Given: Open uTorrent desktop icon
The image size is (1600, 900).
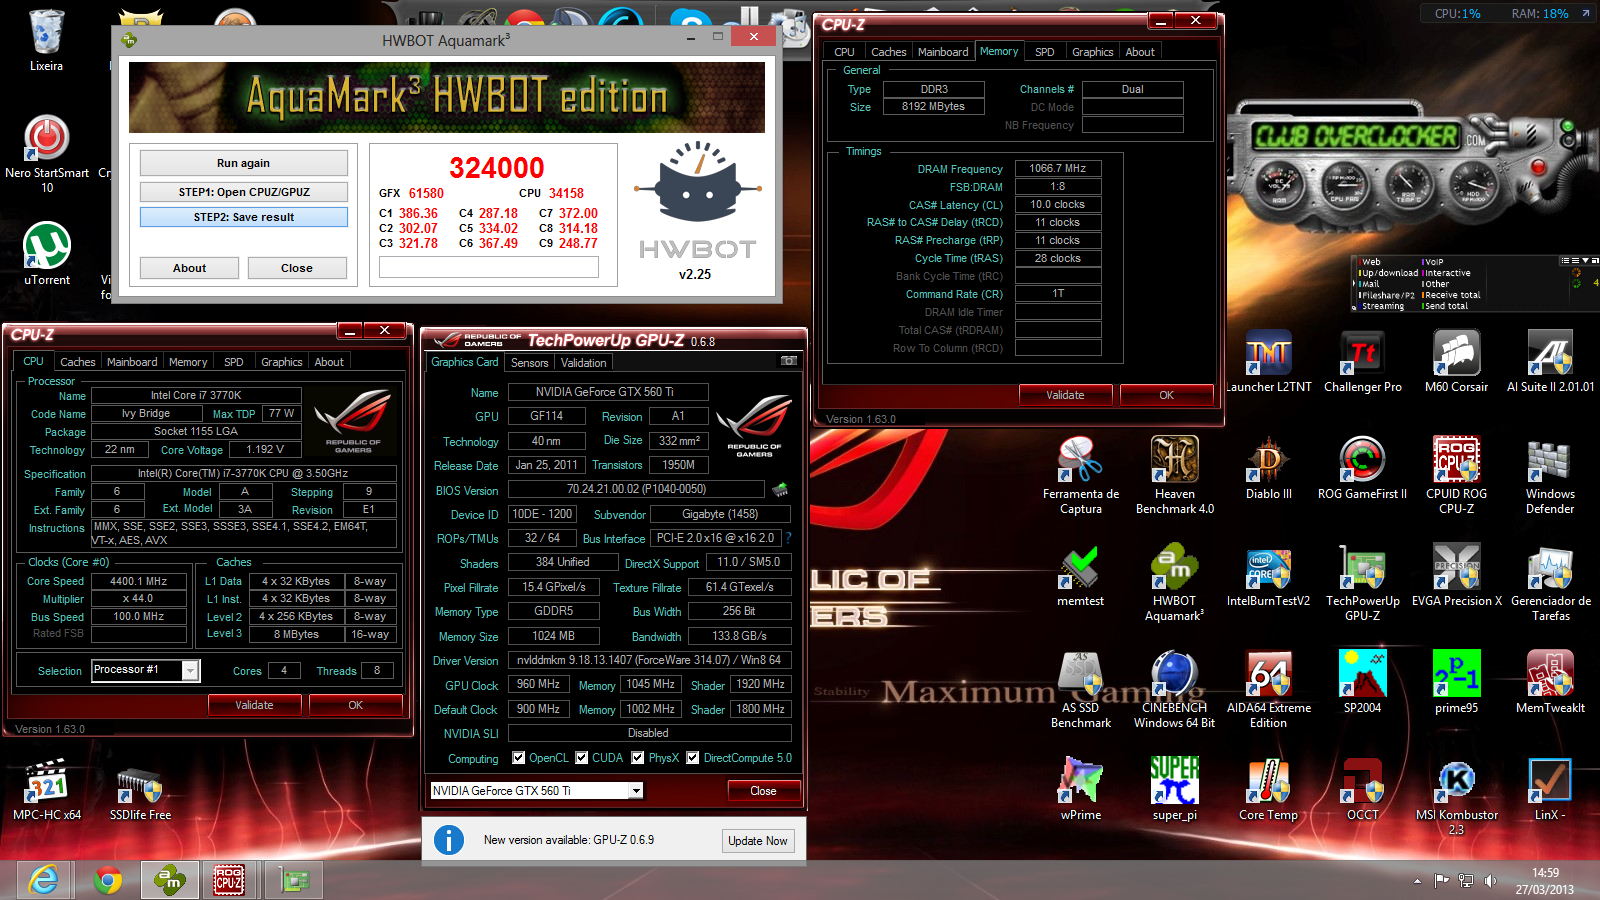Looking at the screenshot, I should click(x=47, y=254).
